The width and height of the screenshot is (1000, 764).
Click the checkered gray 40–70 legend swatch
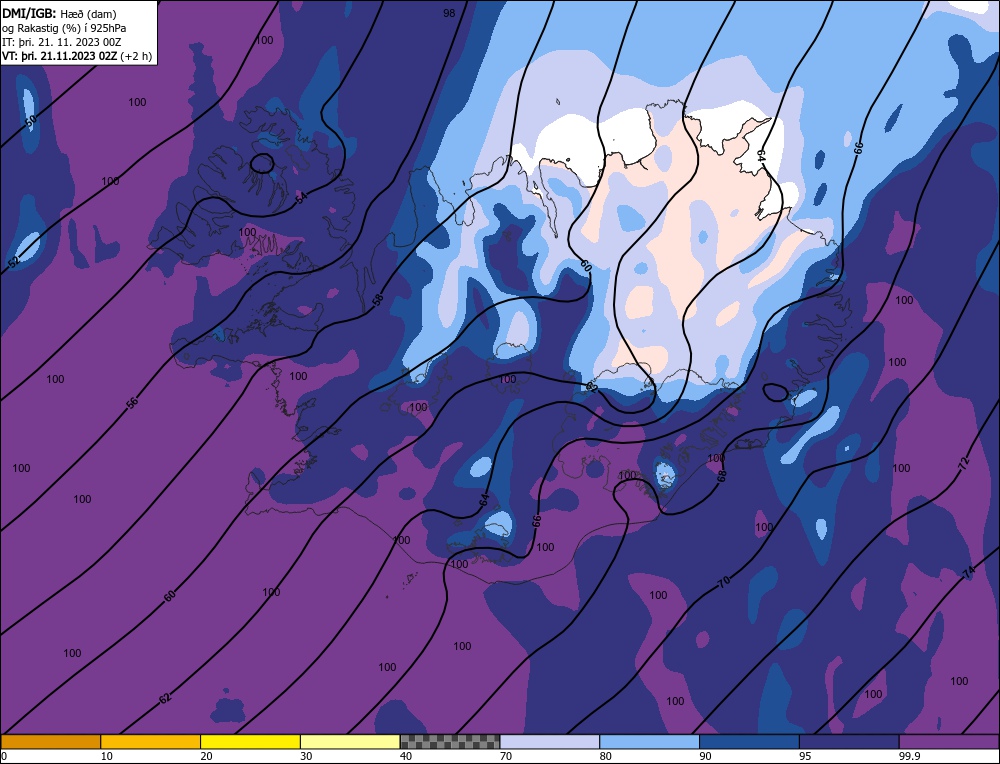pos(450,742)
